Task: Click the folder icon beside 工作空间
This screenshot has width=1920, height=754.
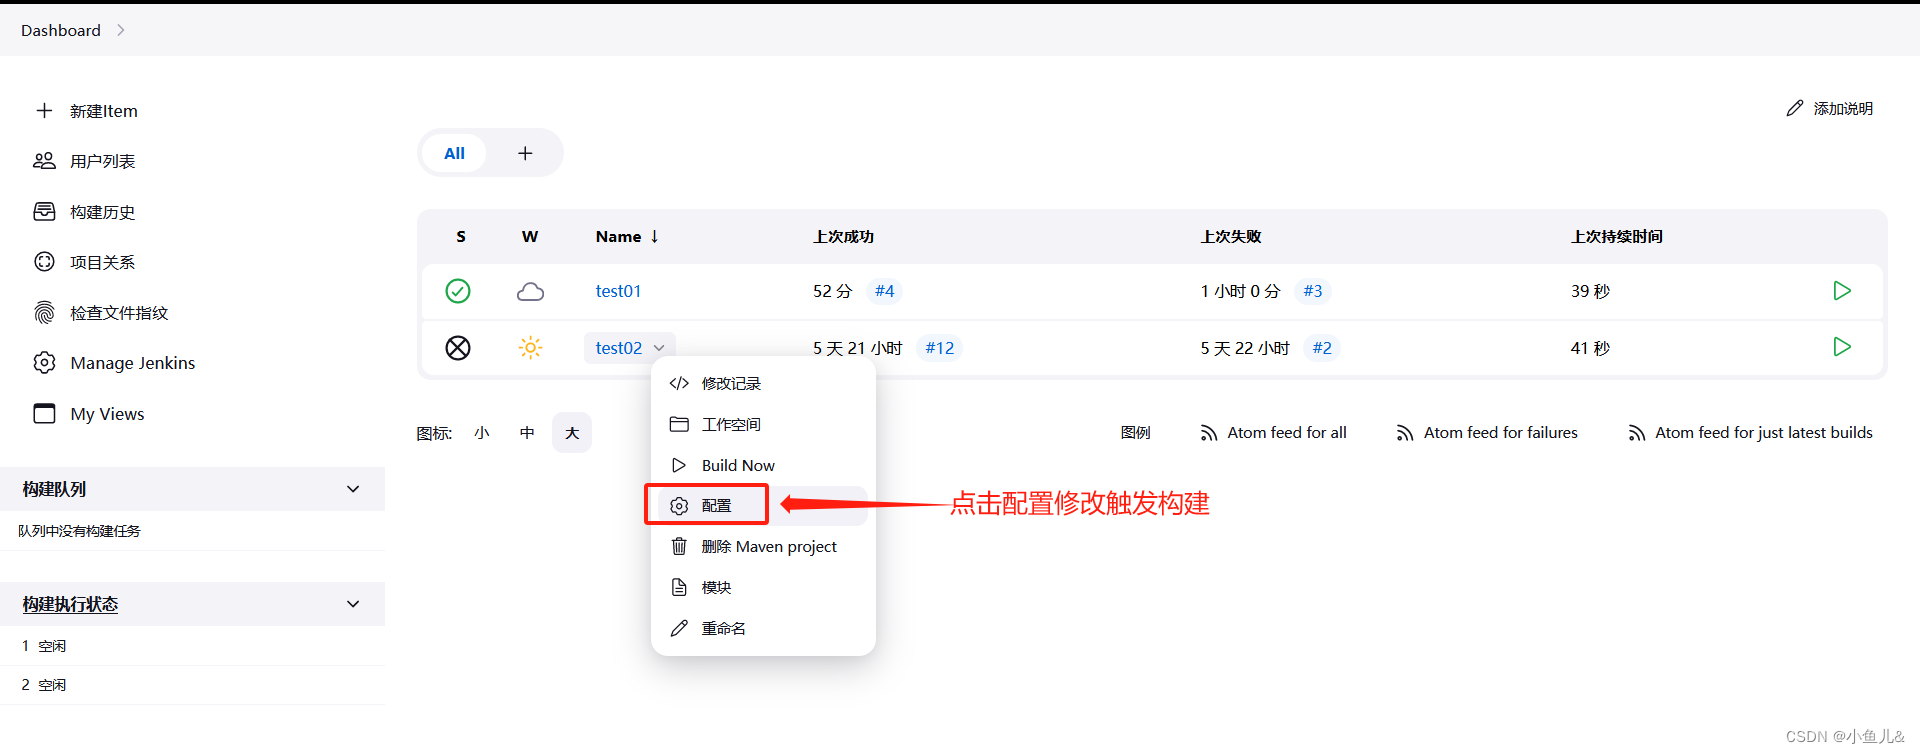Action: click(x=679, y=424)
